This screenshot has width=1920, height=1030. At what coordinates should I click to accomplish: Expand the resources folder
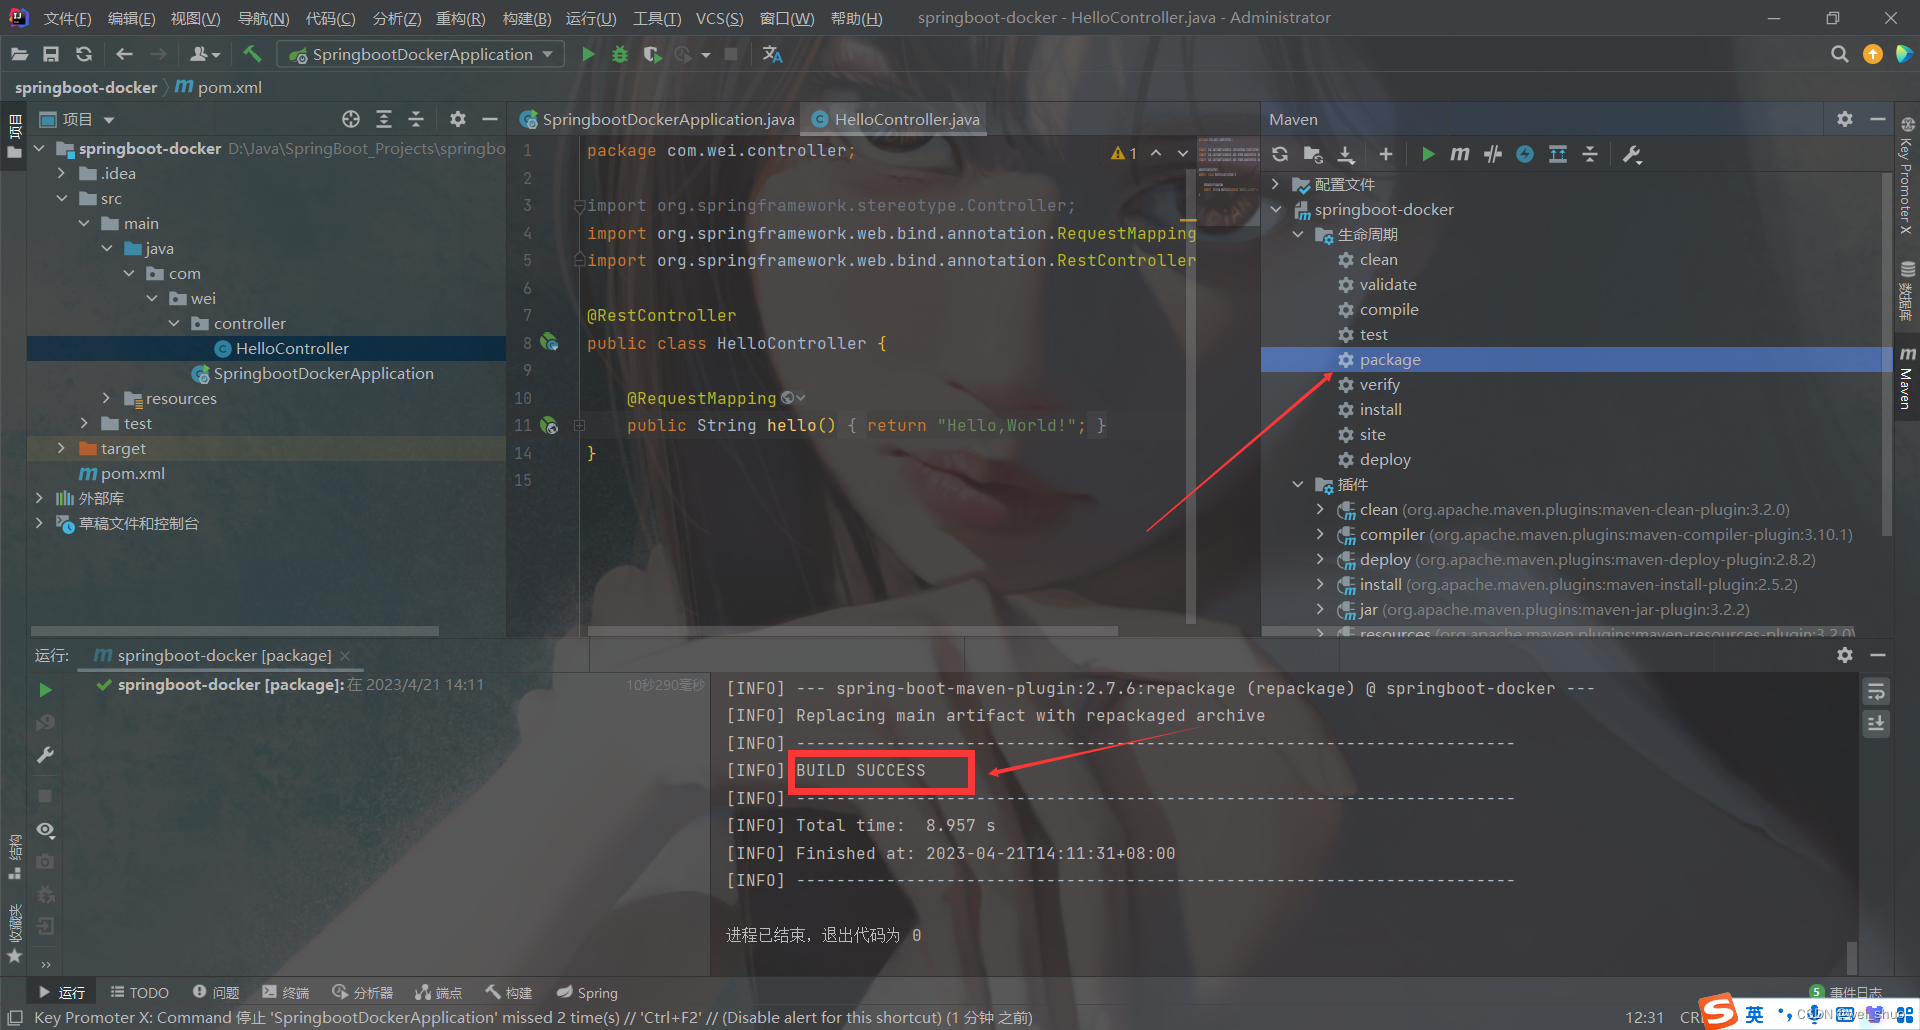point(107,398)
